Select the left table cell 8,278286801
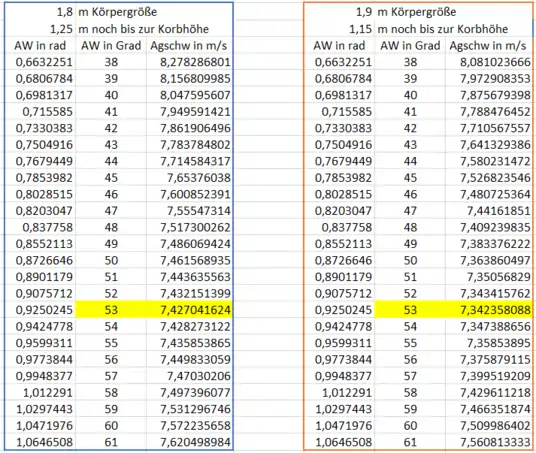Viewport: 536px width, 453px height. (x=189, y=62)
